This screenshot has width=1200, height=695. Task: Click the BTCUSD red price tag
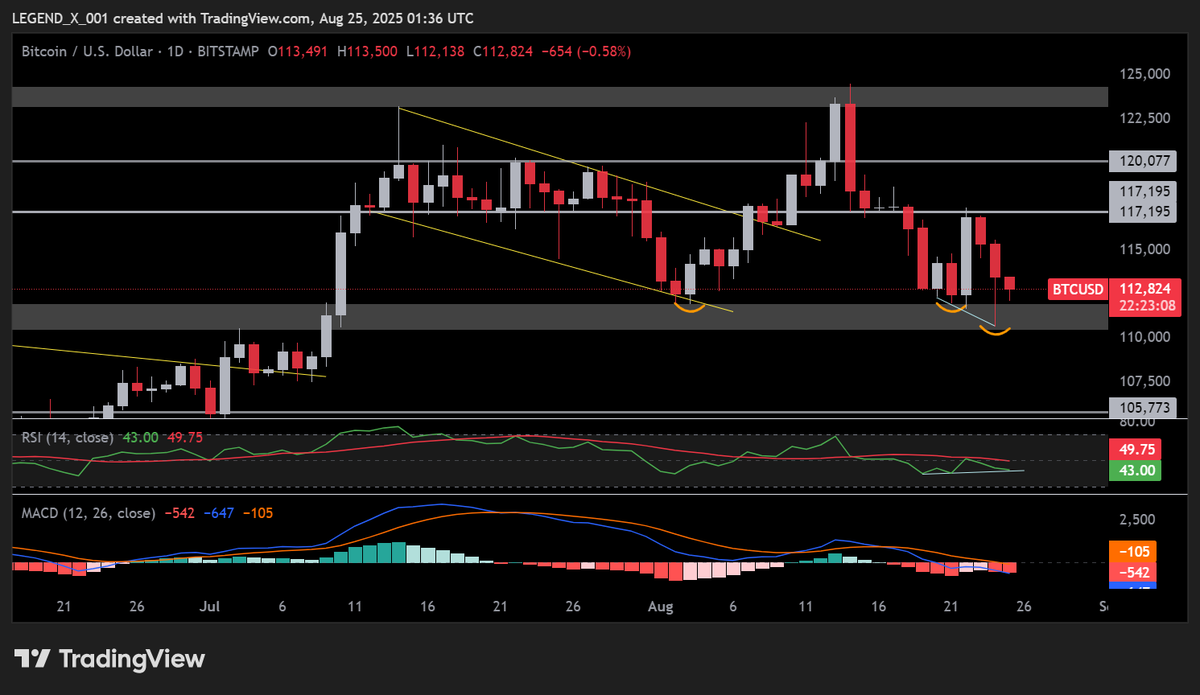click(1077, 289)
